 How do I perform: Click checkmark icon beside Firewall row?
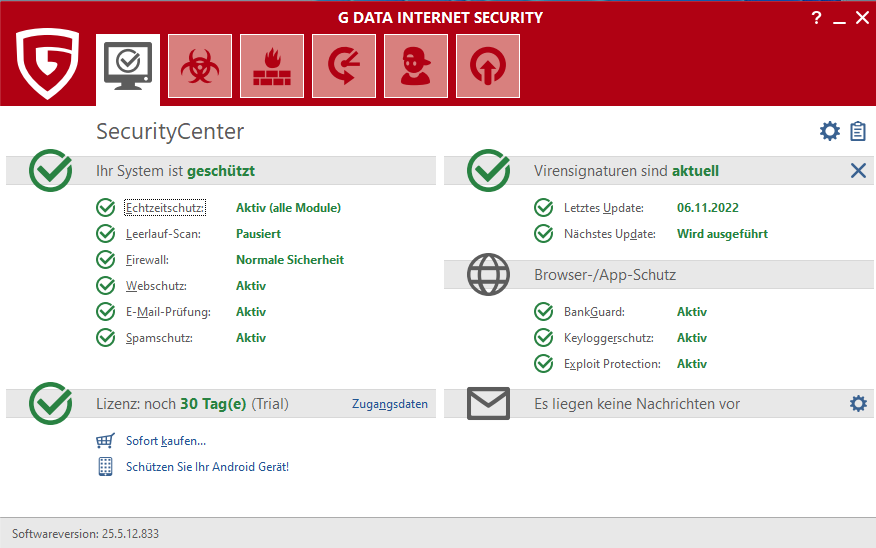pos(106,260)
